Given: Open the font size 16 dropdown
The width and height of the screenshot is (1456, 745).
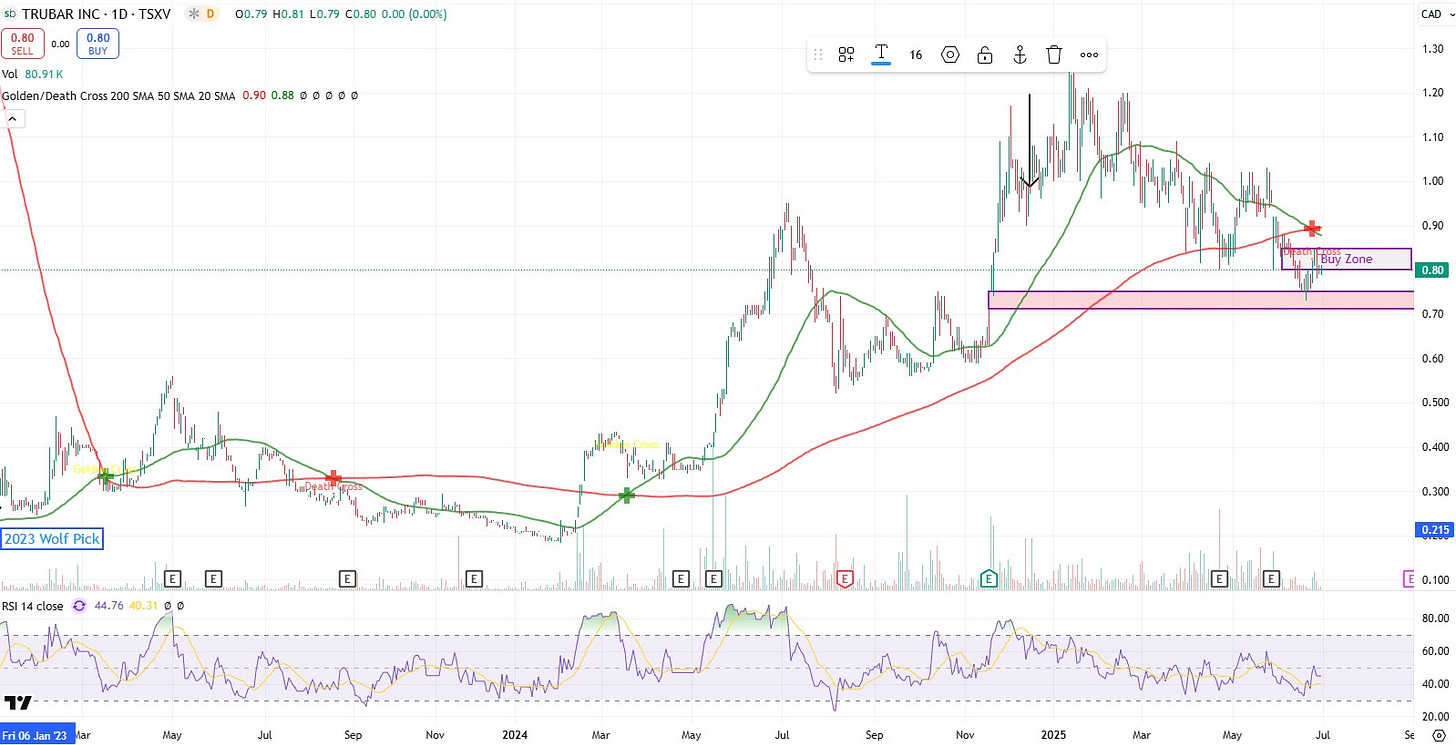Looking at the screenshot, I should pyautogui.click(x=916, y=55).
